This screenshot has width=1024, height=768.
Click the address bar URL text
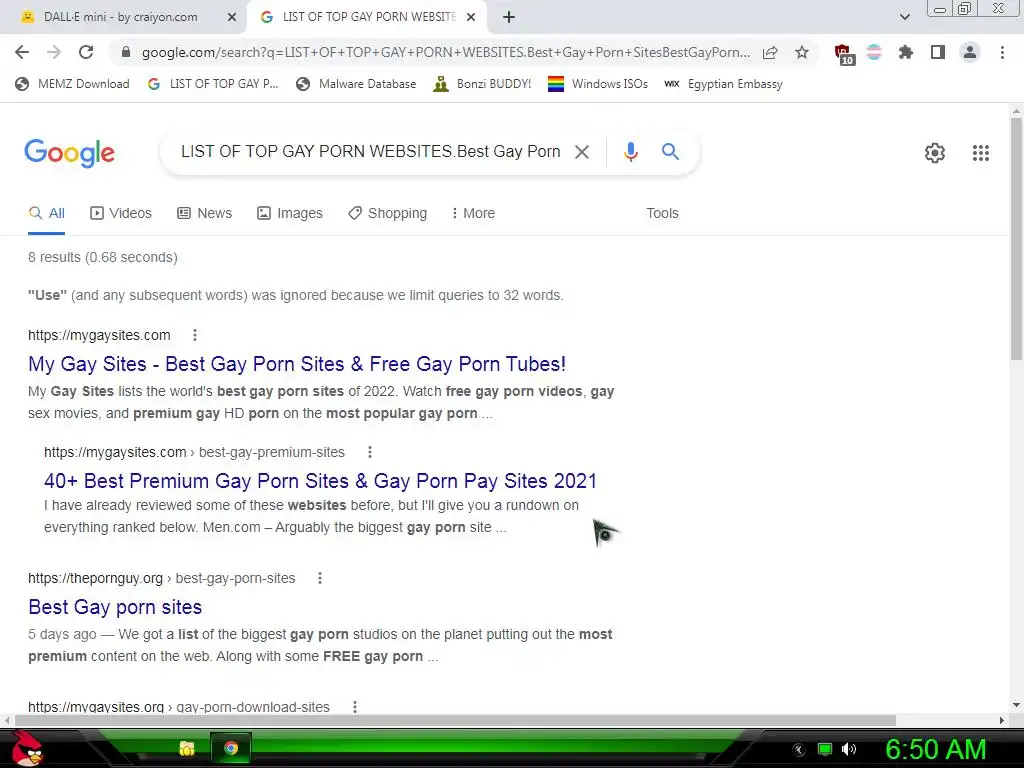(x=445, y=52)
